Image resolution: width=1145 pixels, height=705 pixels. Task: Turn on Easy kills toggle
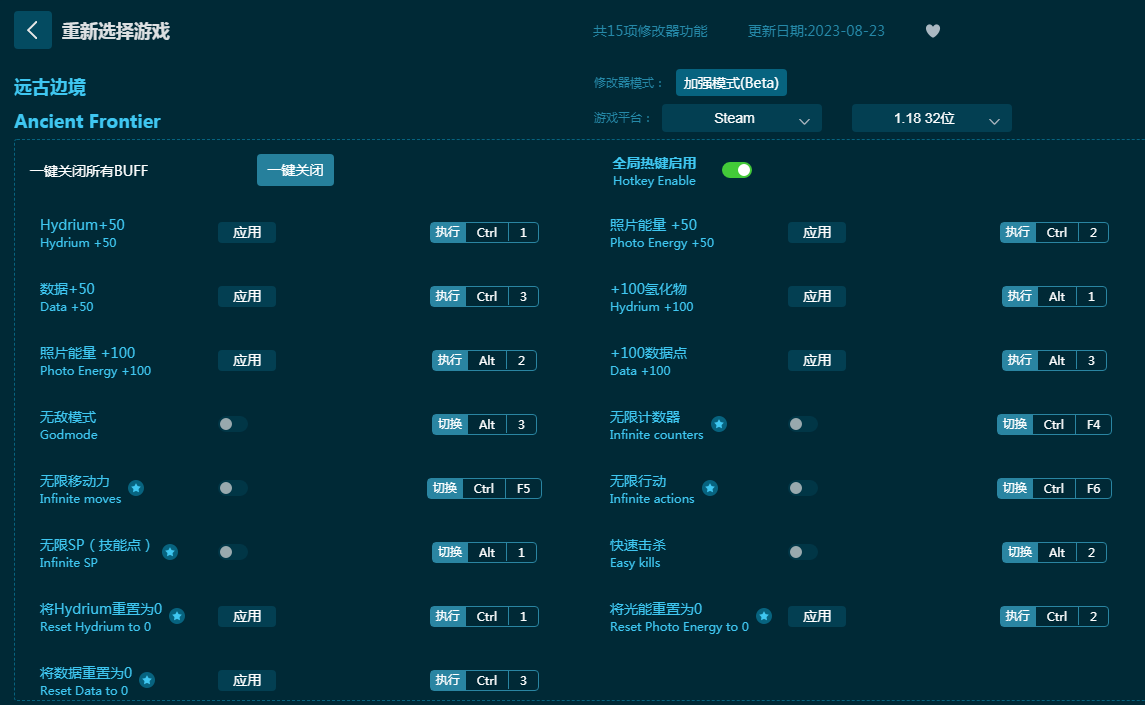802,552
